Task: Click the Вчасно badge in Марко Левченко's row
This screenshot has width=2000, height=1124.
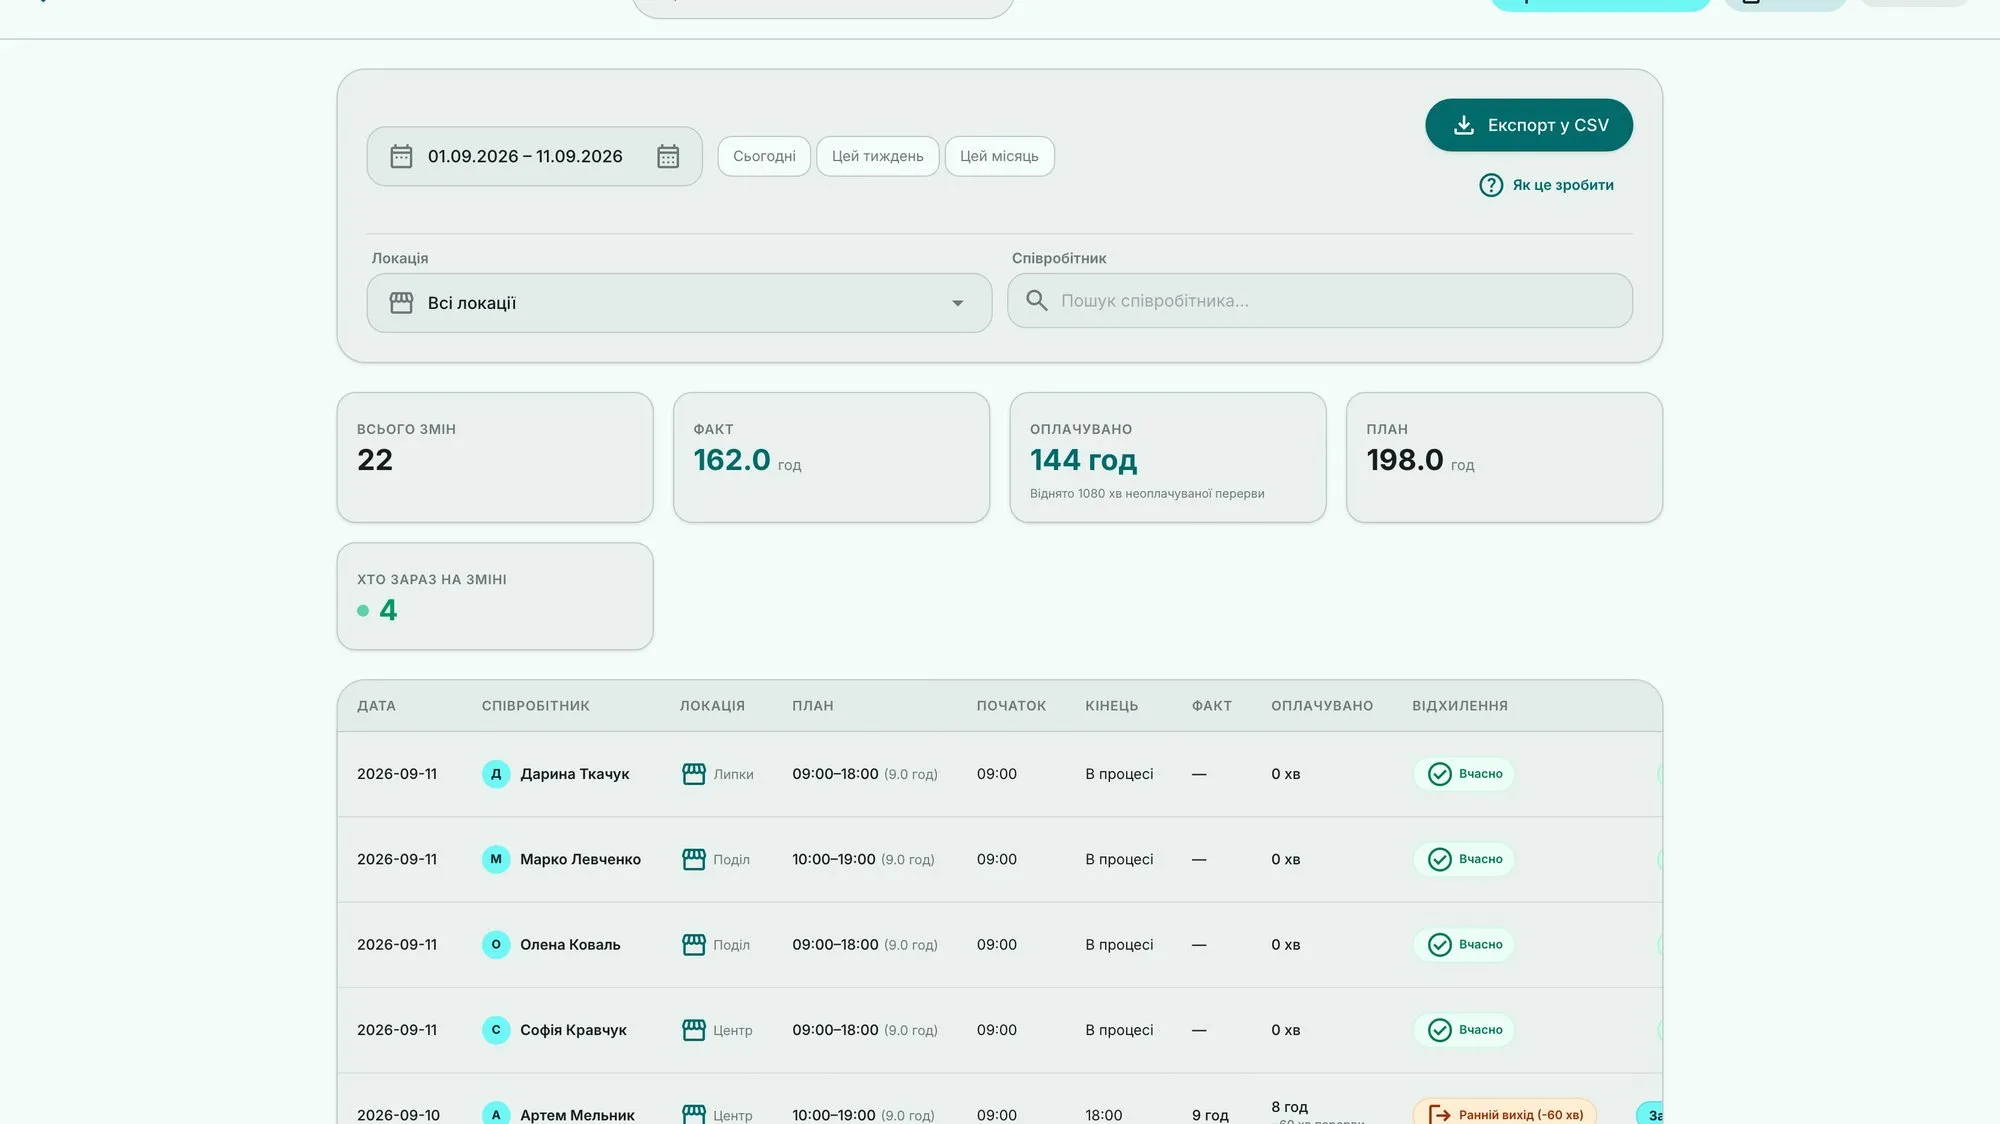Action: coord(1464,859)
